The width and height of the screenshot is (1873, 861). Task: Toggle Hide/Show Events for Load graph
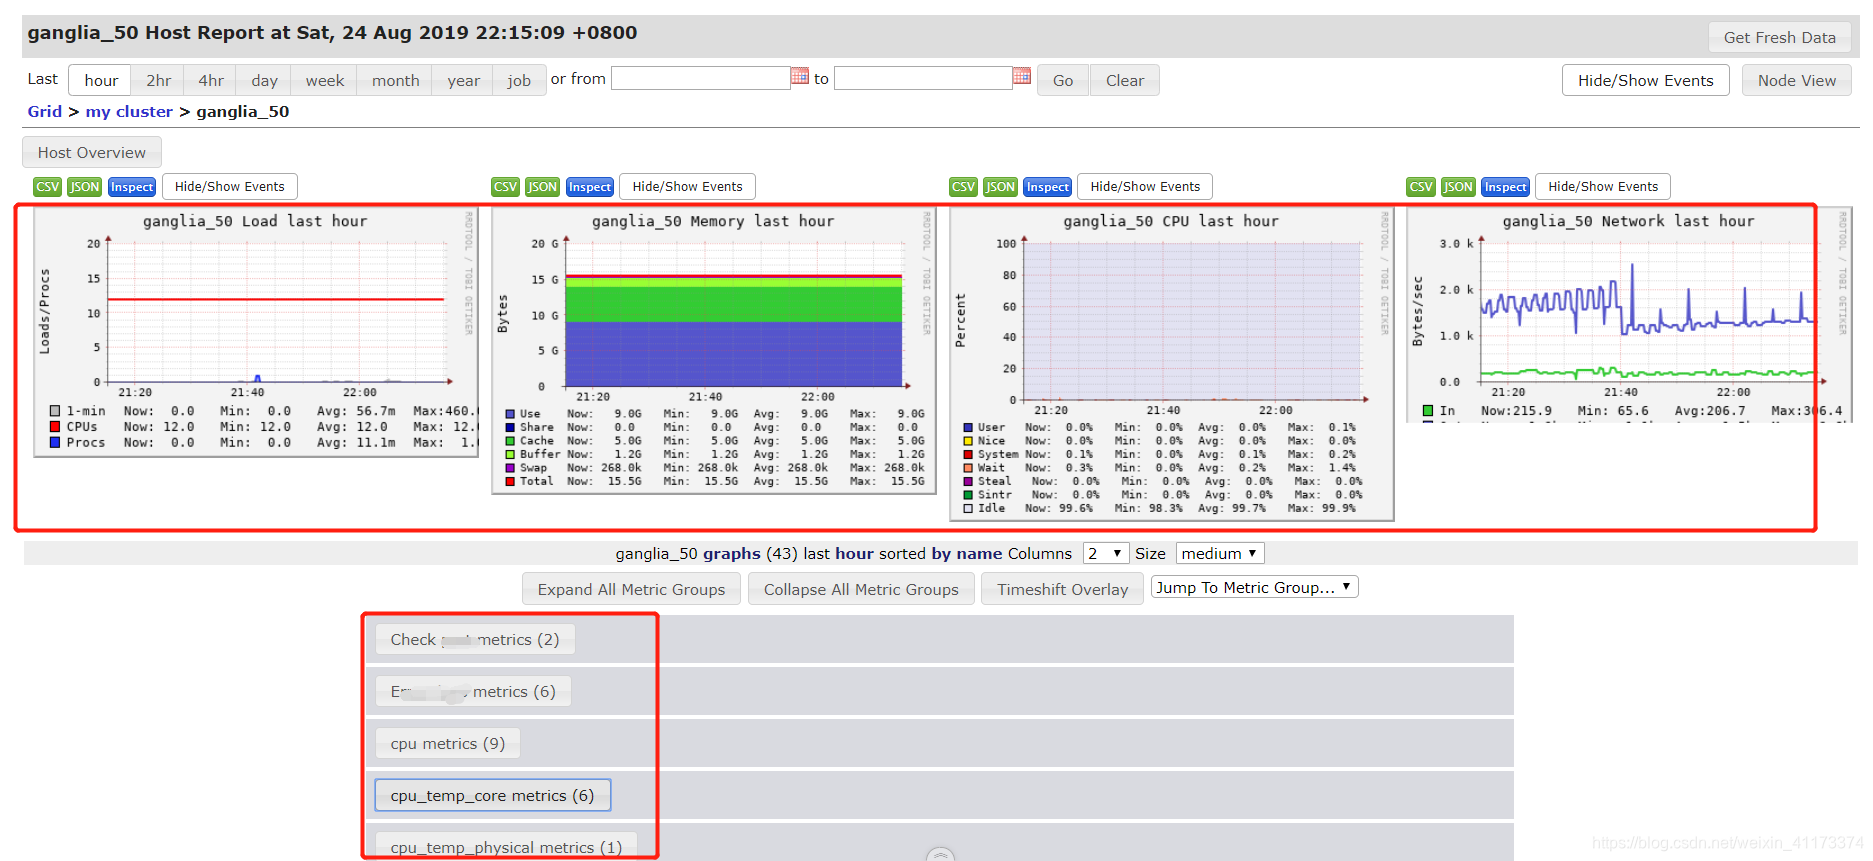230,186
